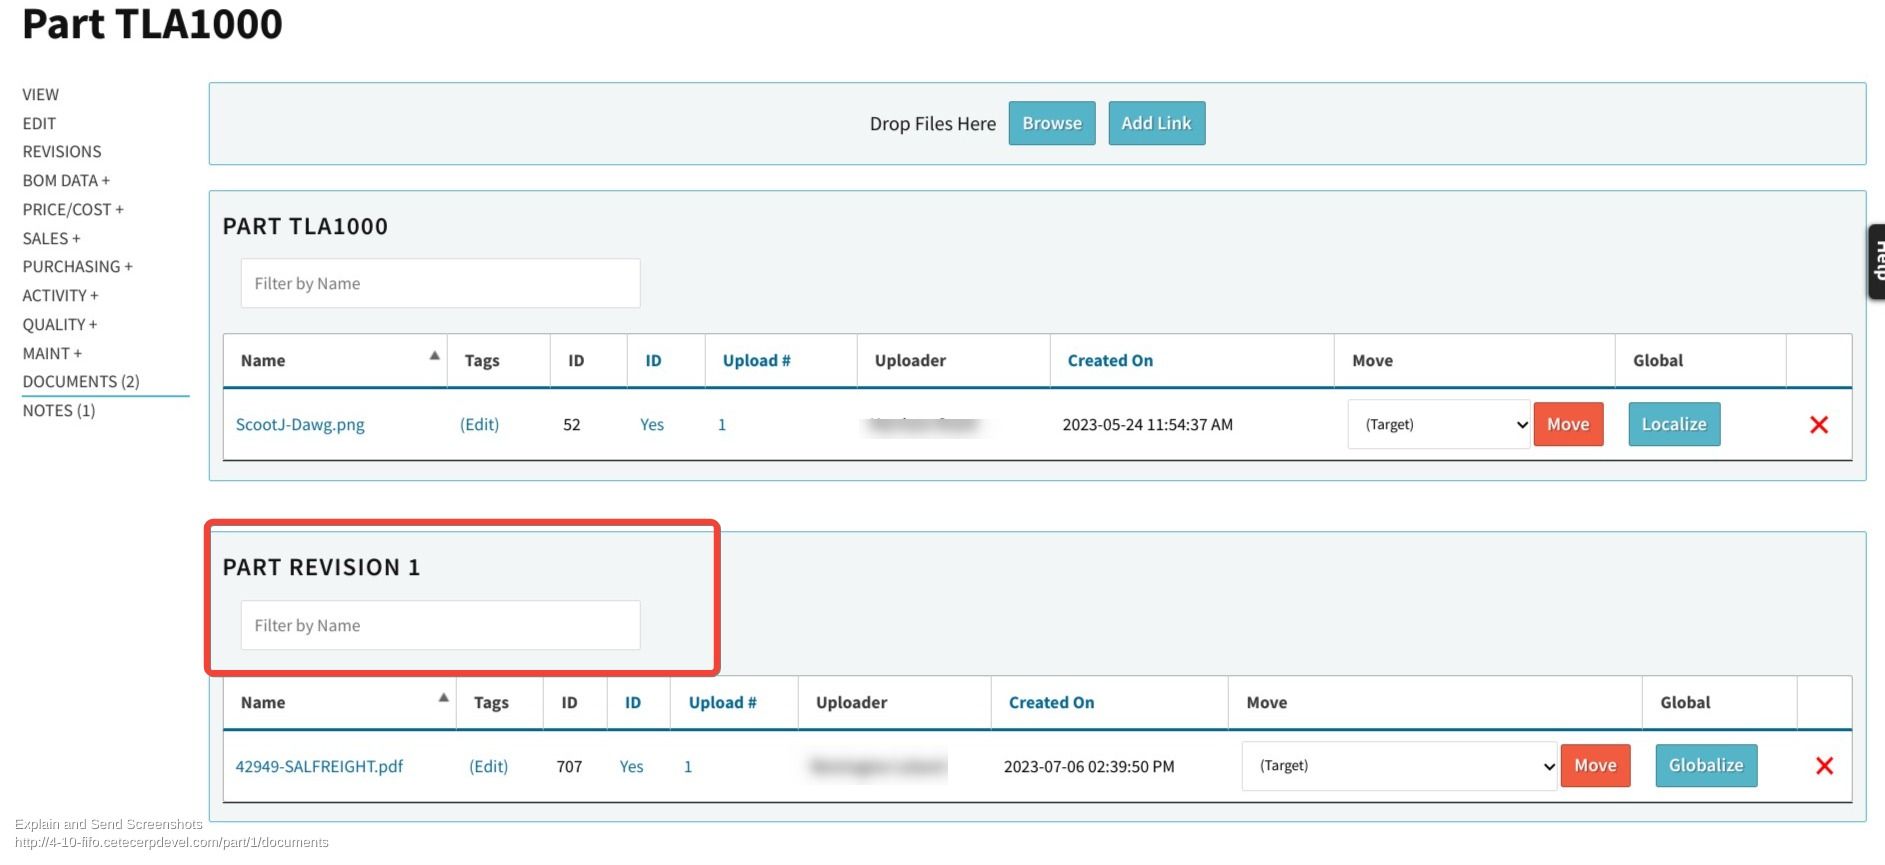Sort Part TLA1000 table by Name arrow
The width and height of the screenshot is (1885, 865).
pos(434,356)
